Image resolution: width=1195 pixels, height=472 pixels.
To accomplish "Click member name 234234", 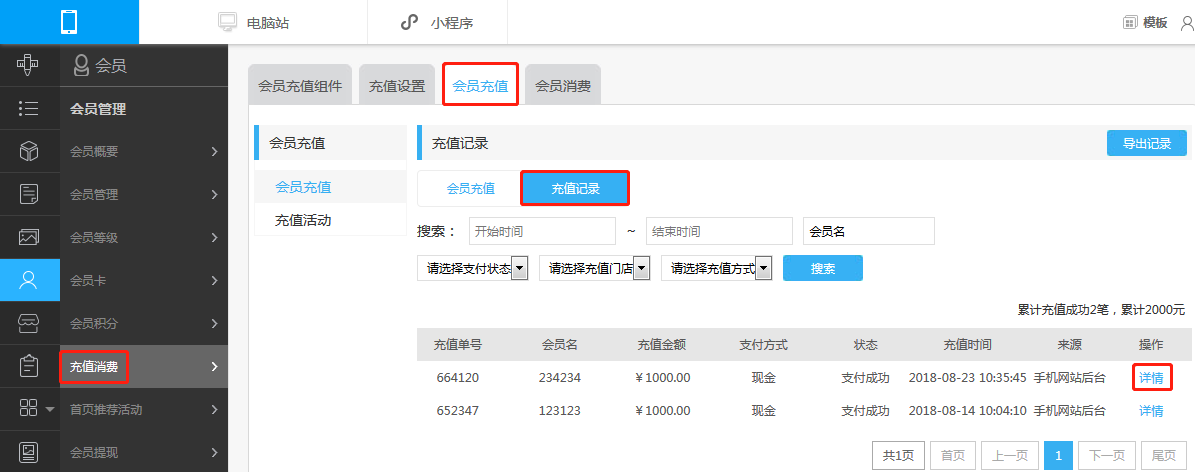I will [x=559, y=377].
